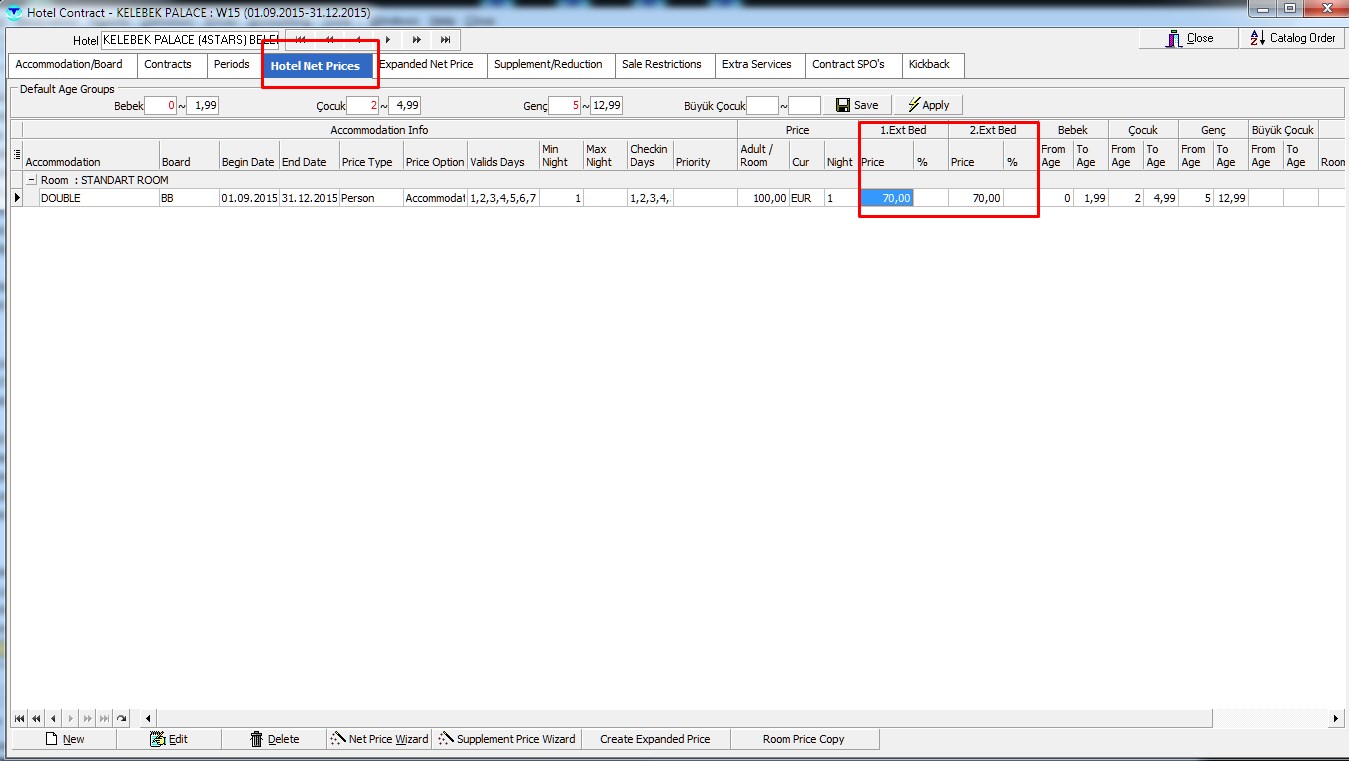This screenshot has height=761, width=1349.
Task: Apply the default age groups
Action: [927, 105]
